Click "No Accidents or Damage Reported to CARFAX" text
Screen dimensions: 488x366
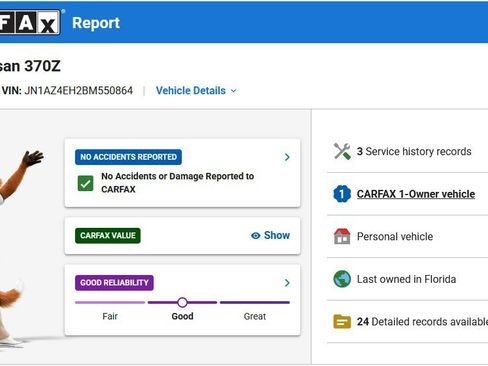[178, 183]
